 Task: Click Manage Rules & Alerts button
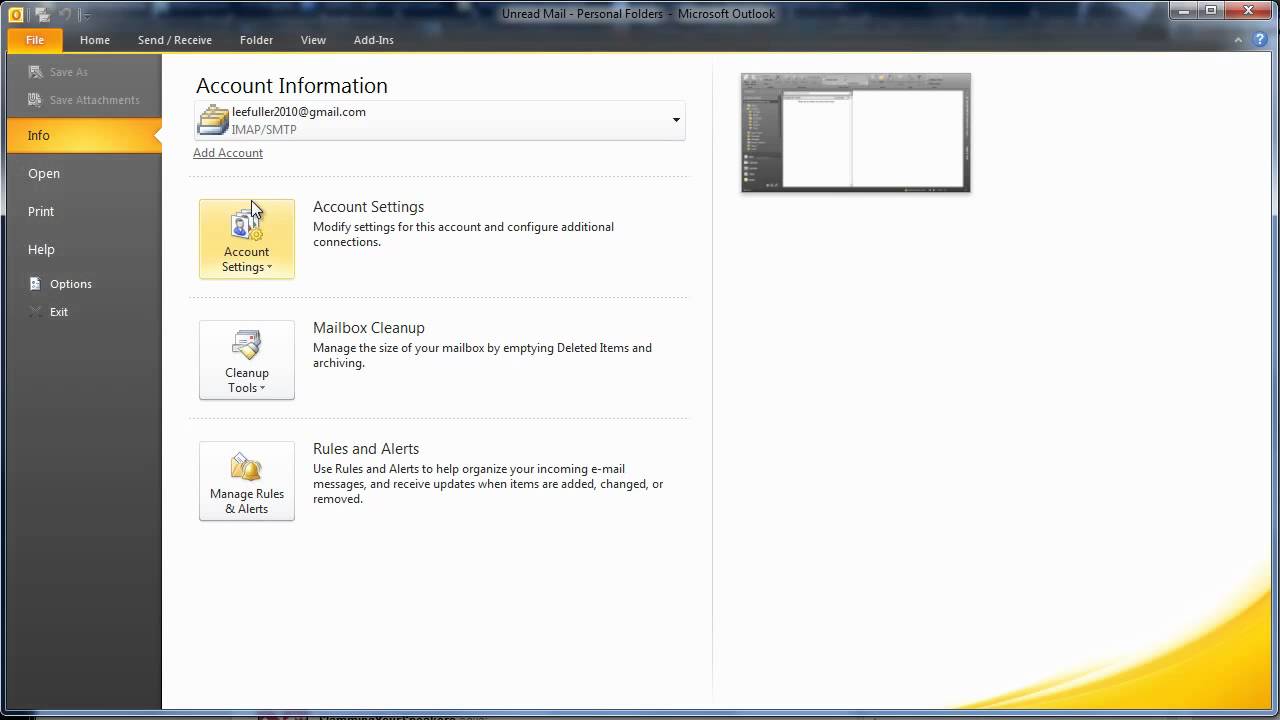coord(247,481)
